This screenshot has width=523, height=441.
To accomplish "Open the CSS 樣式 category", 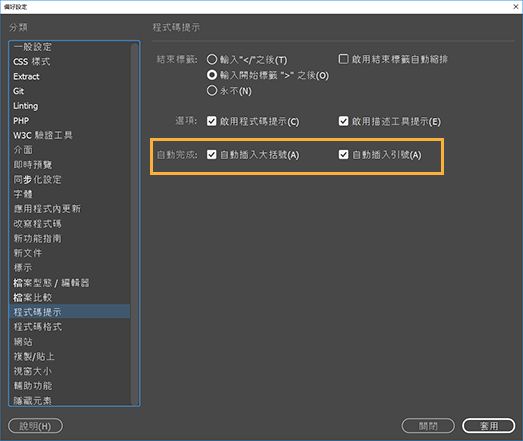I will pos(70,62).
